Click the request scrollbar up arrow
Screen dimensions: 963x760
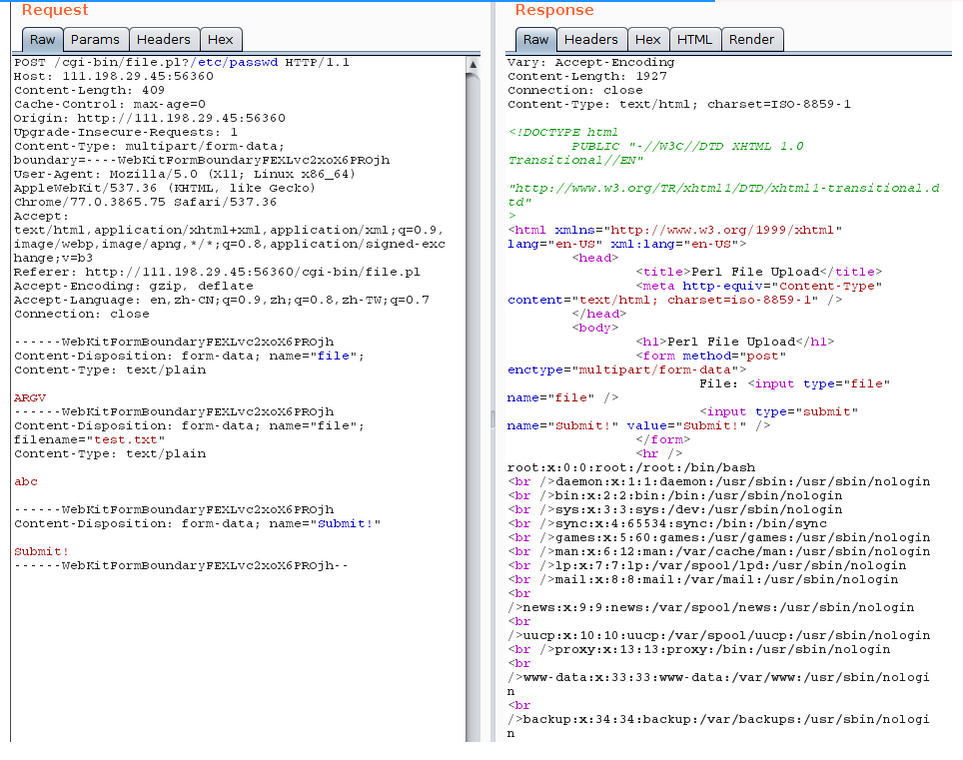(473, 64)
